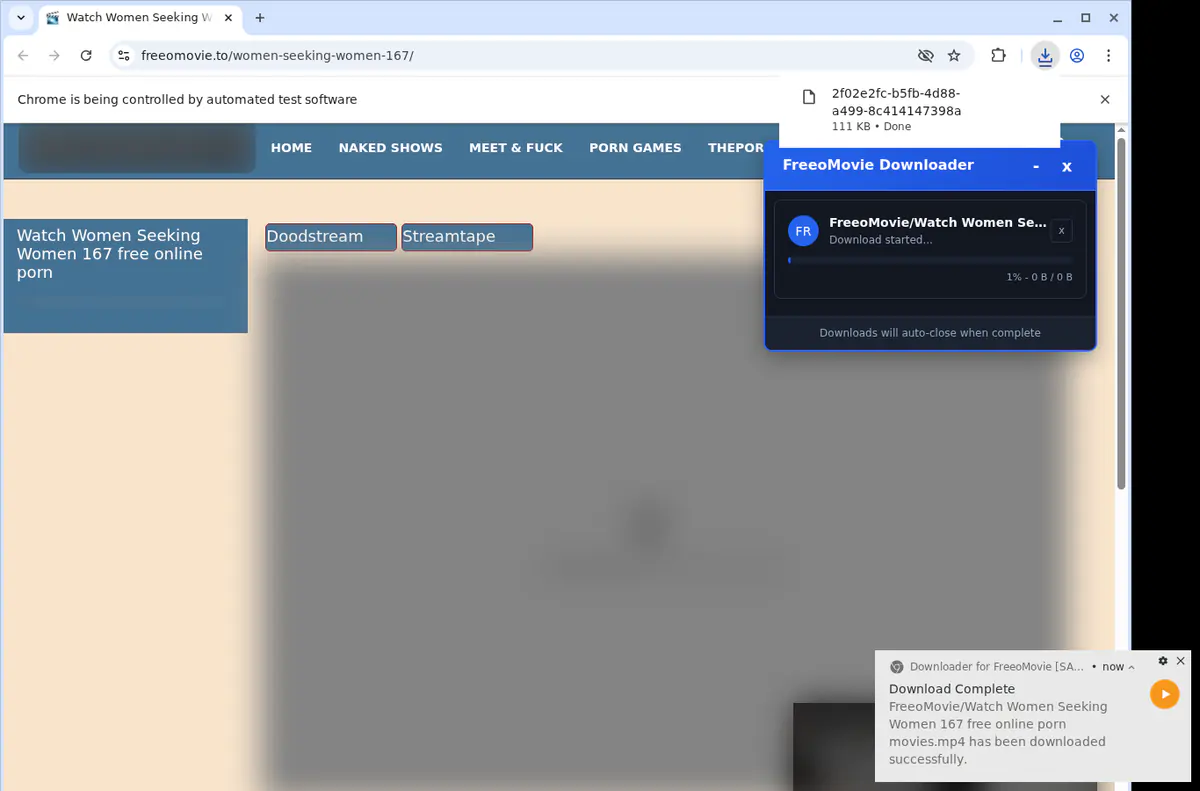
Task: Click the orange play icon in notification
Action: click(1164, 694)
